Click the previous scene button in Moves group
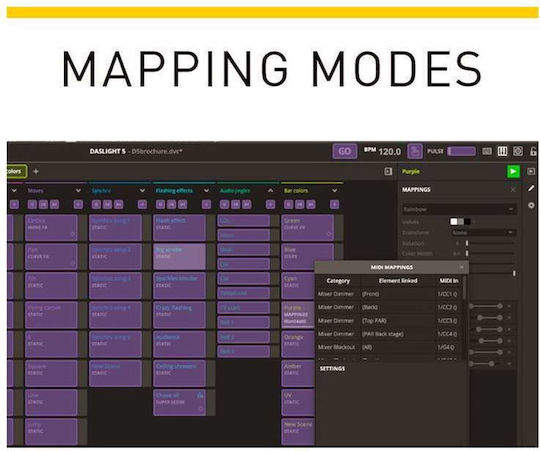Viewport: 540px width, 451px height. (x=43, y=204)
